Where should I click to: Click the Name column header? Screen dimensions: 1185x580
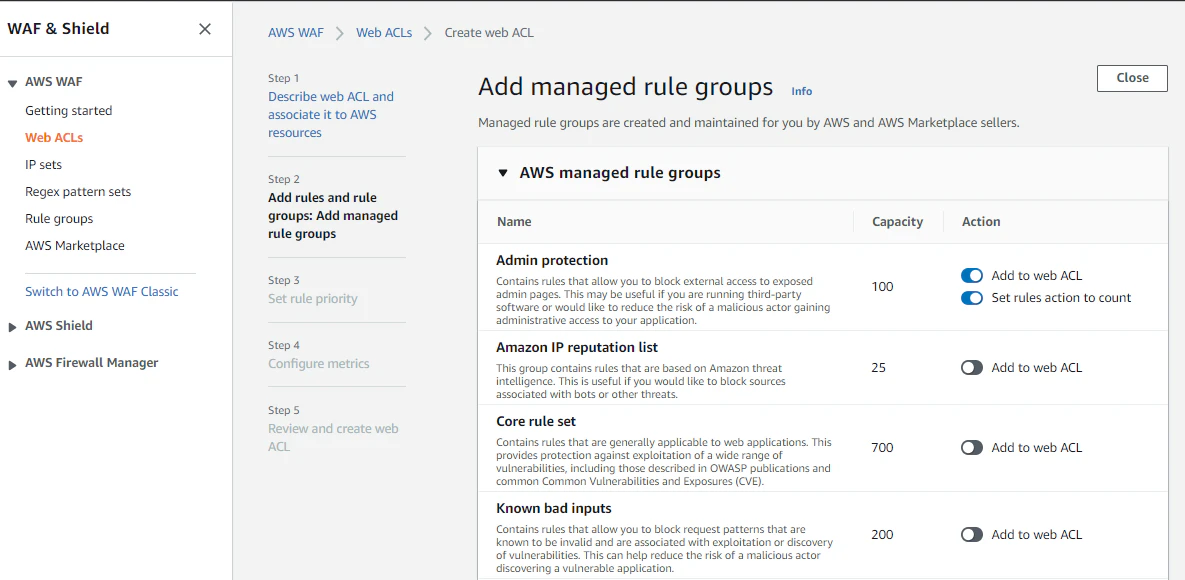pos(514,222)
